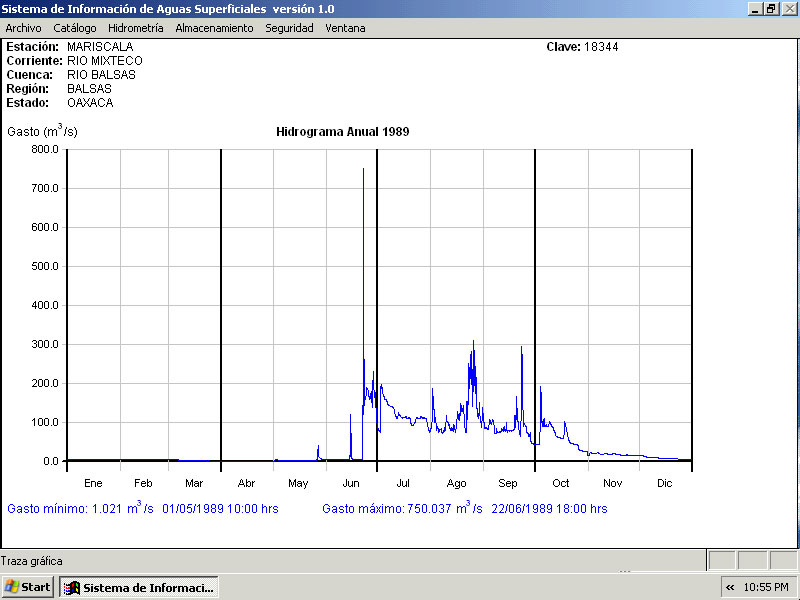This screenshot has height=600, width=800.
Task: Select the Sistema de Informaci... taskbar button
Action: (139, 587)
